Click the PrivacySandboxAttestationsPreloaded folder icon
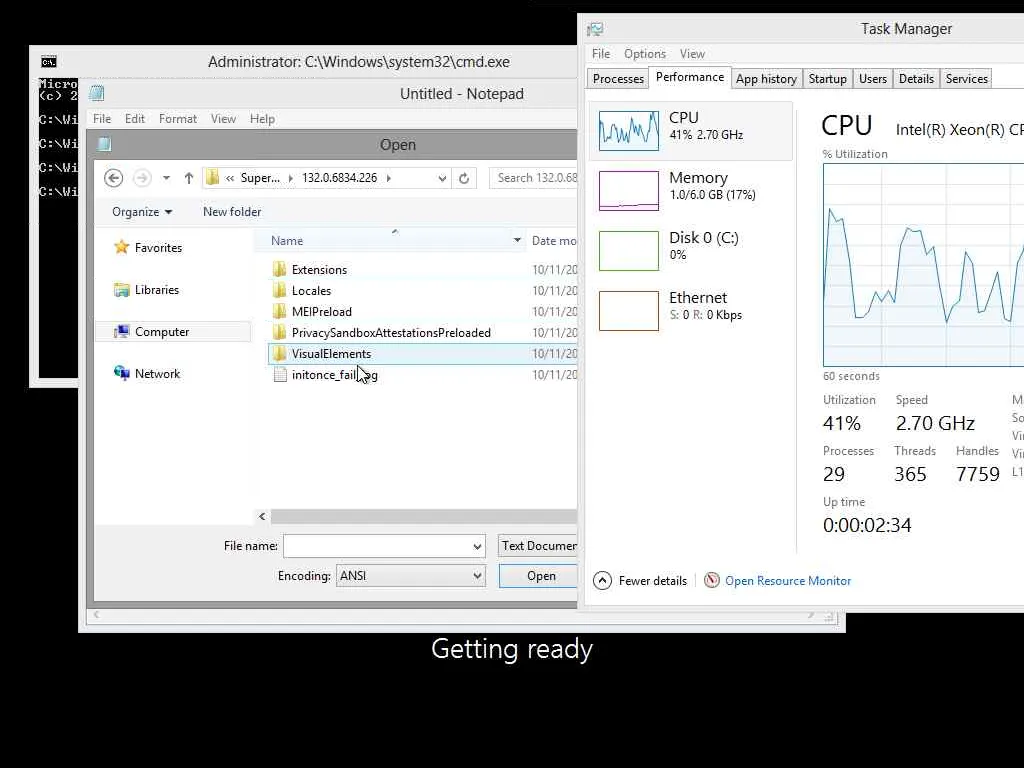This screenshot has height=768, width=1024. click(280, 332)
